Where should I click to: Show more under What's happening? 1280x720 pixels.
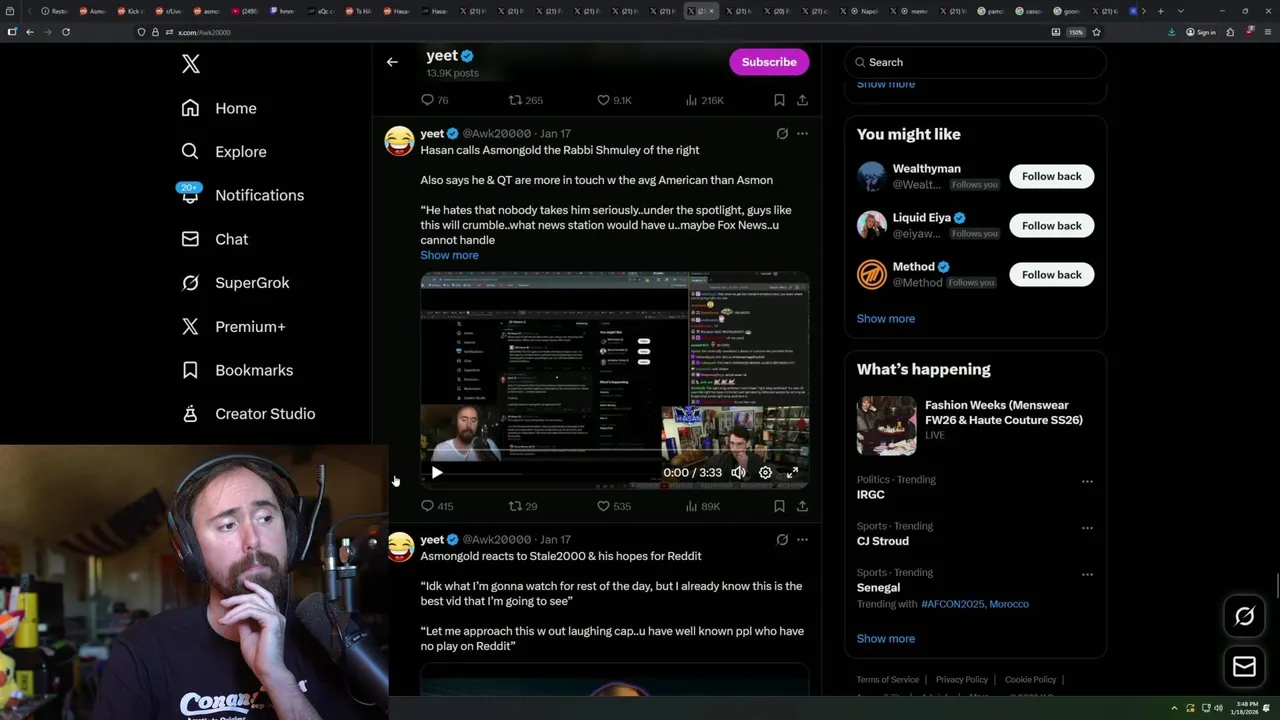pyautogui.click(x=885, y=639)
